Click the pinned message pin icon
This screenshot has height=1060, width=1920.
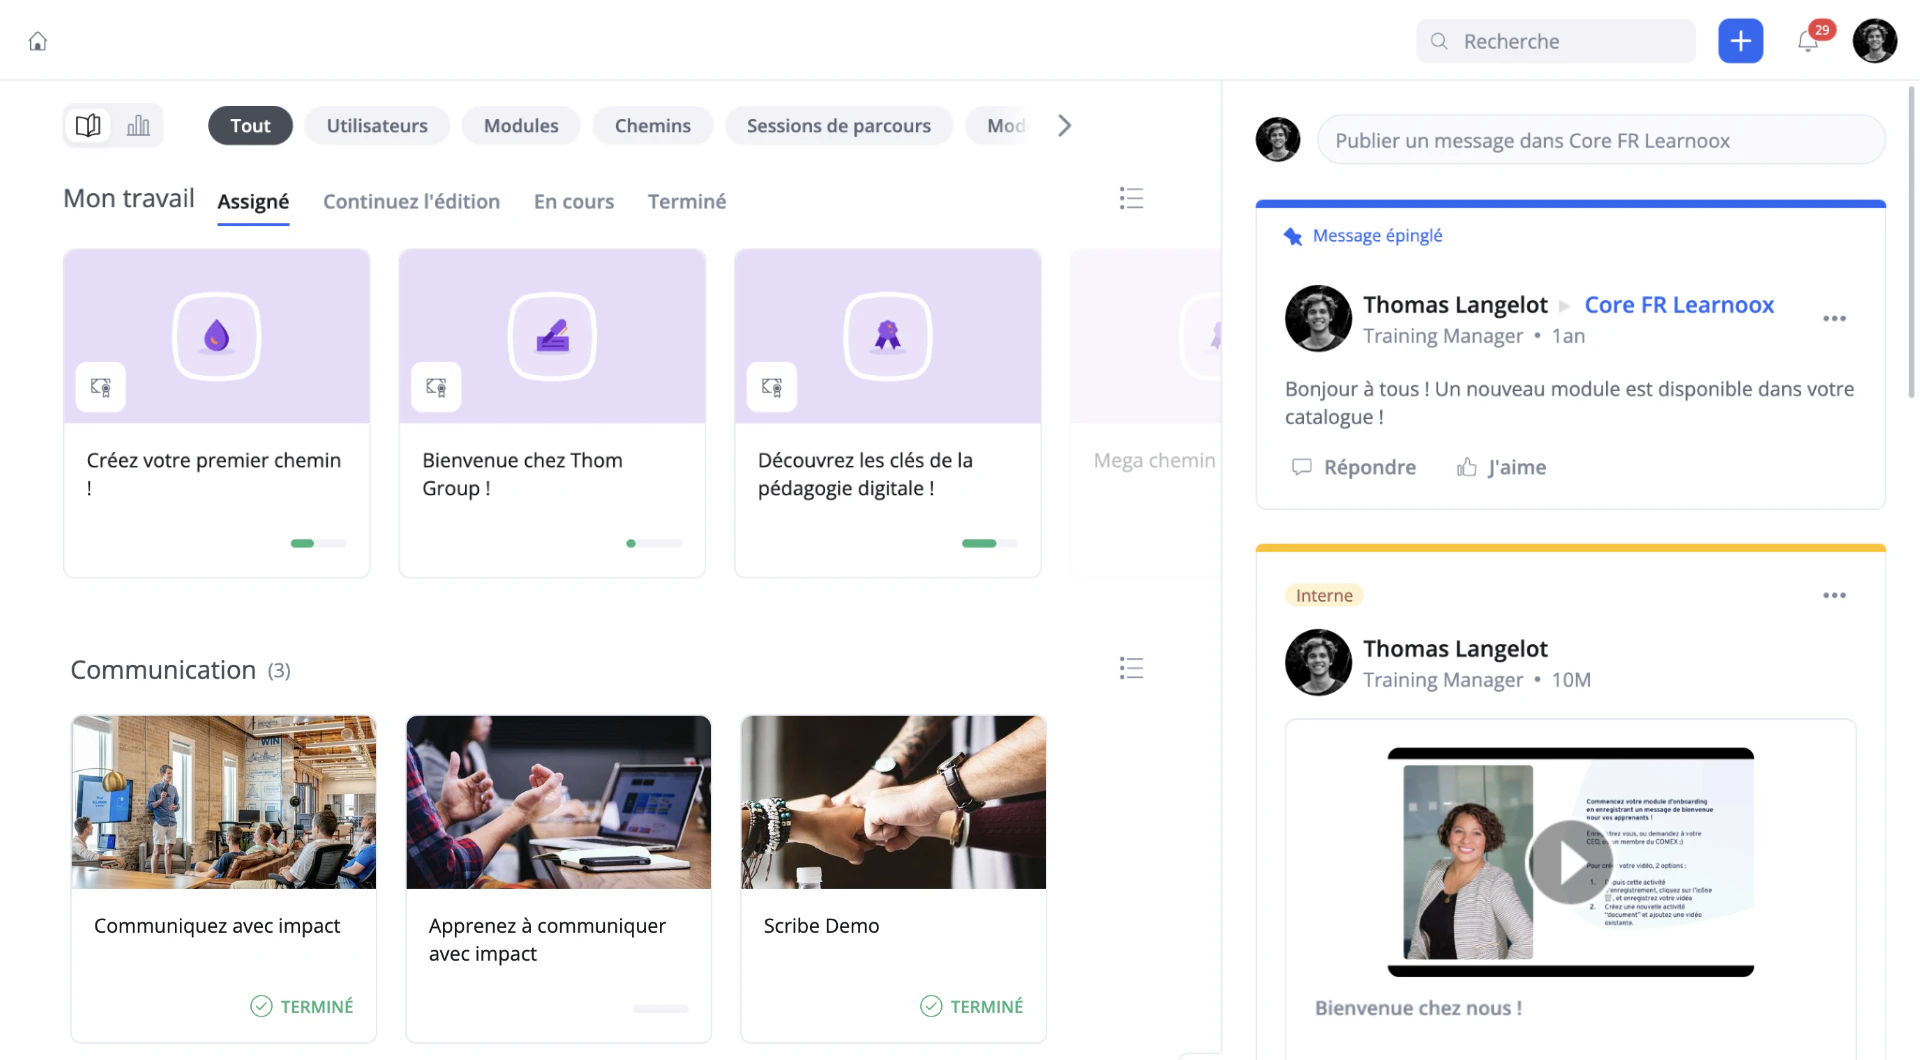click(x=1293, y=236)
